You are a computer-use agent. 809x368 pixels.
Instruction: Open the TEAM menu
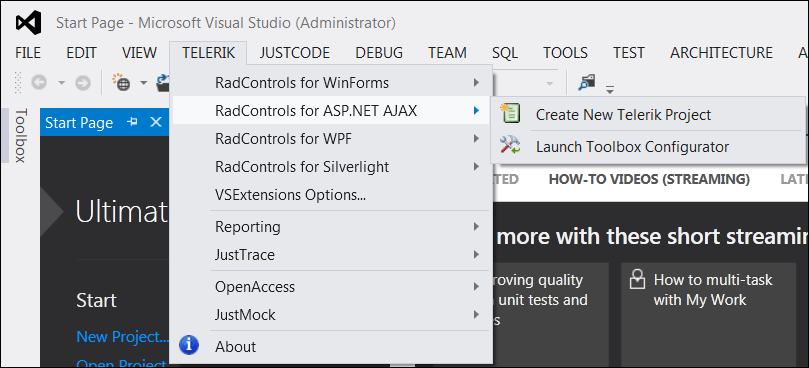tap(447, 53)
